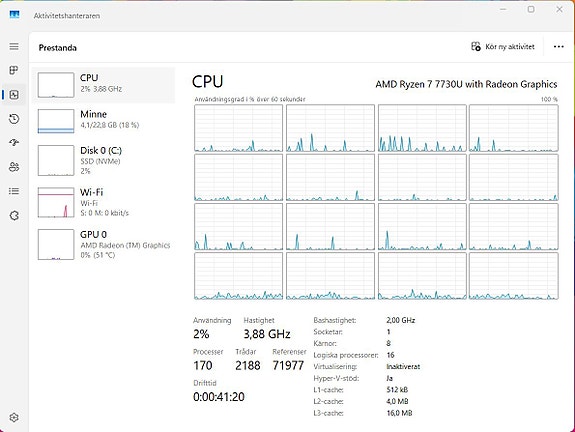This screenshot has width=575, height=432.
Task: Click the Logiska processorer value 16
Action: click(x=390, y=355)
